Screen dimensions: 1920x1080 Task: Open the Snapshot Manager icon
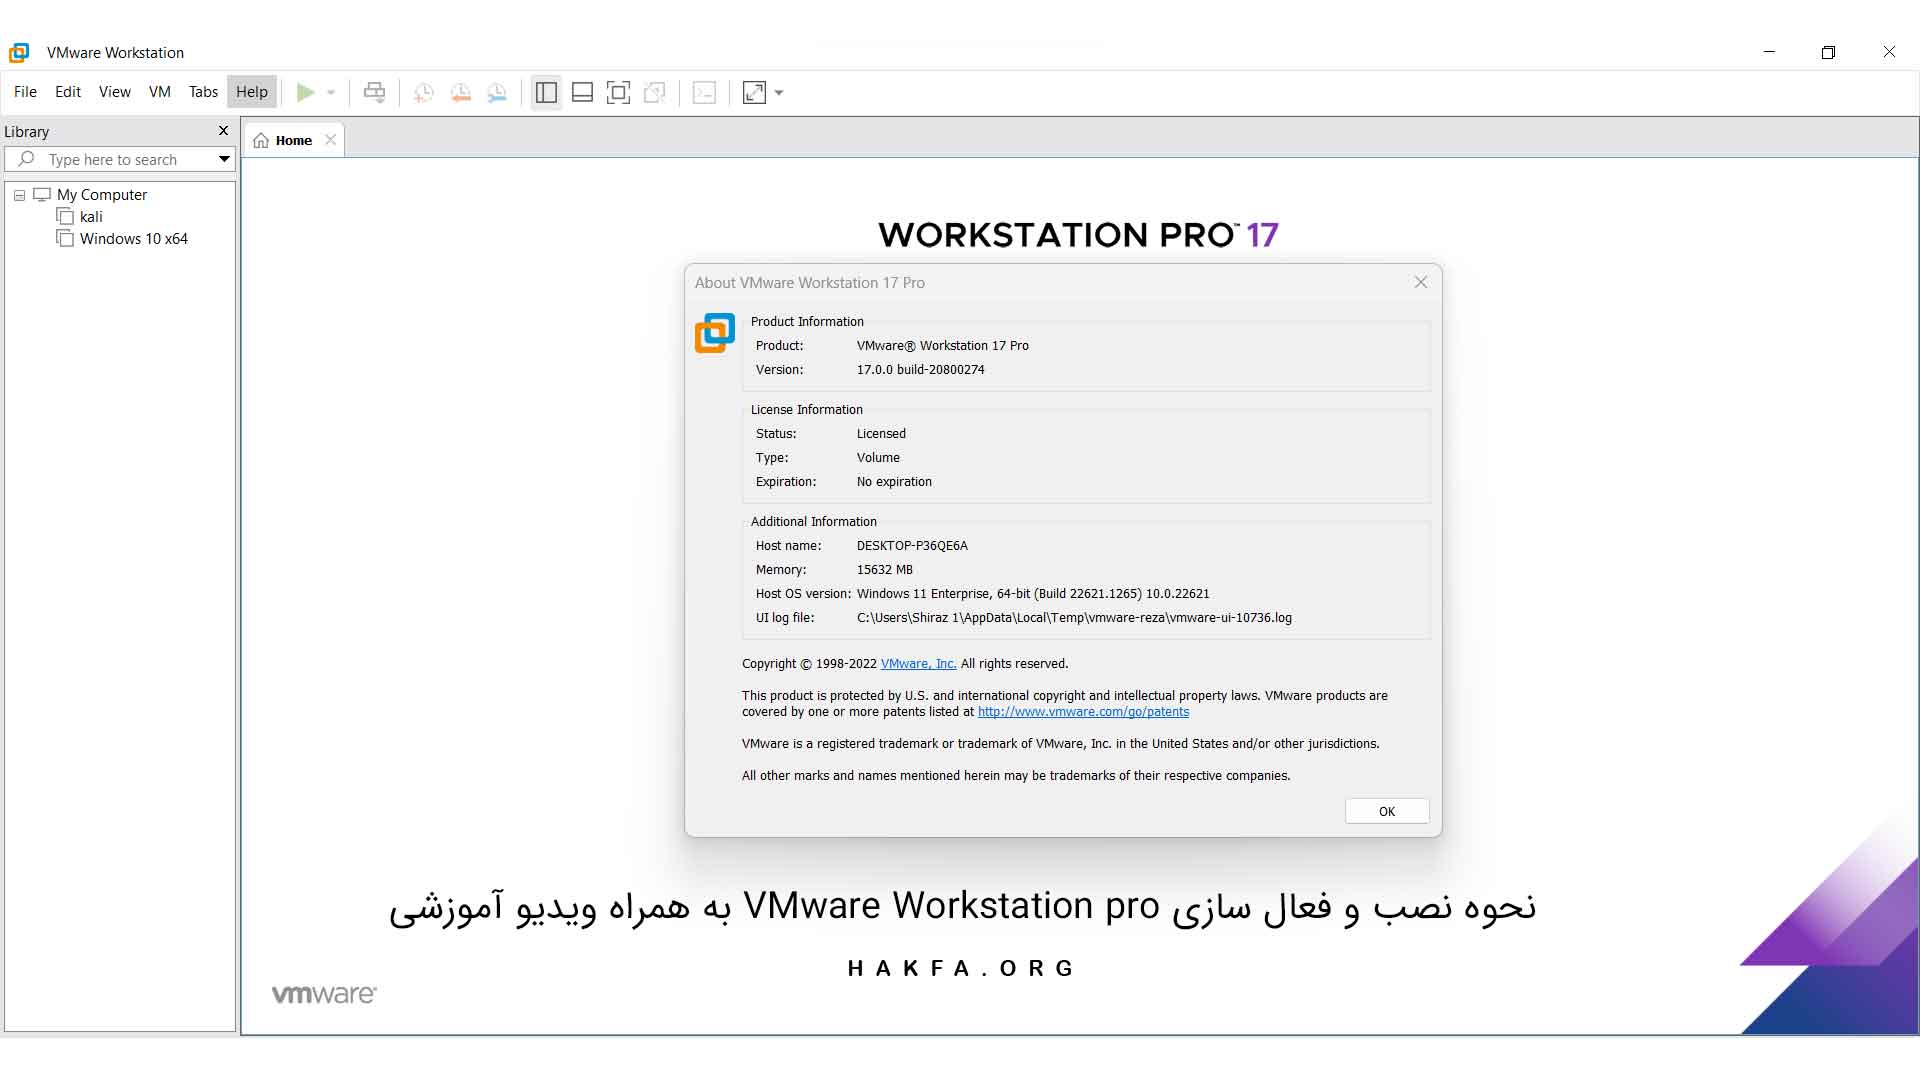tap(497, 93)
